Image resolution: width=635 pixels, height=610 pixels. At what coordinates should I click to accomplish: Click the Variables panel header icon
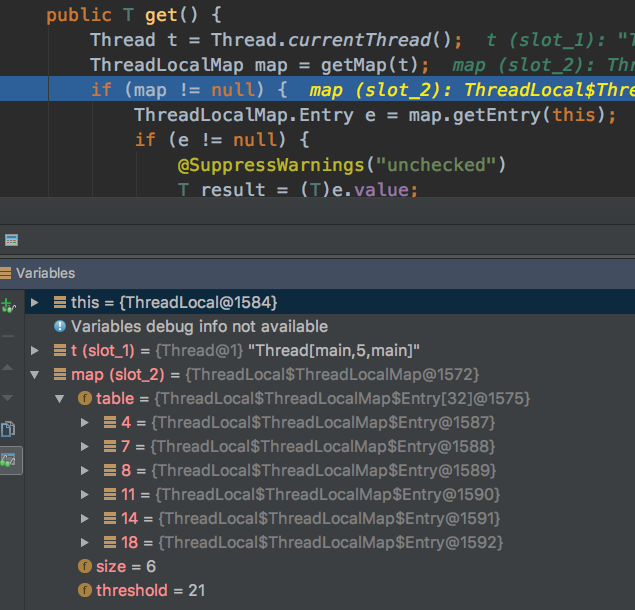tap(6, 273)
